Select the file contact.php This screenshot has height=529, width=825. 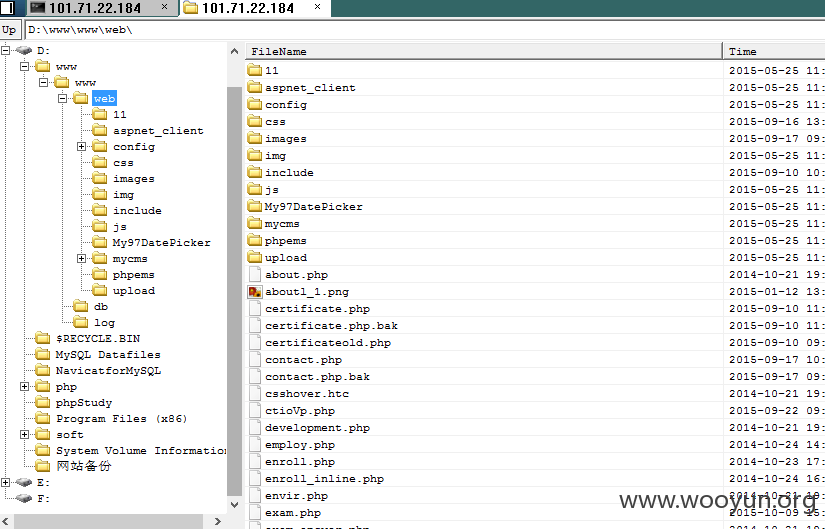pos(304,360)
